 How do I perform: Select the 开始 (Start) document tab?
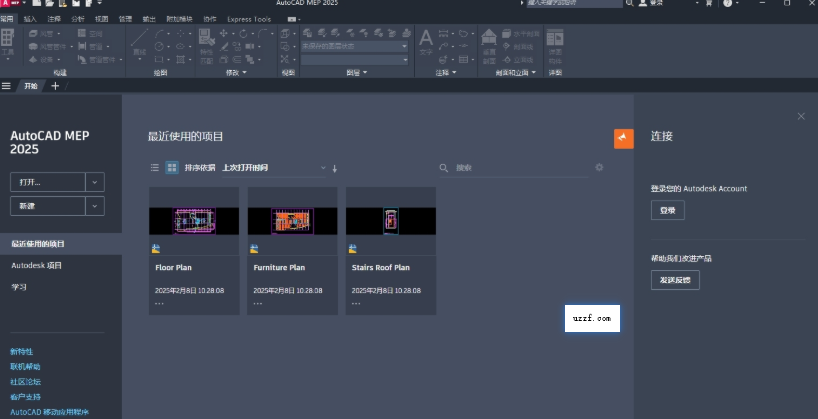tap(31, 86)
